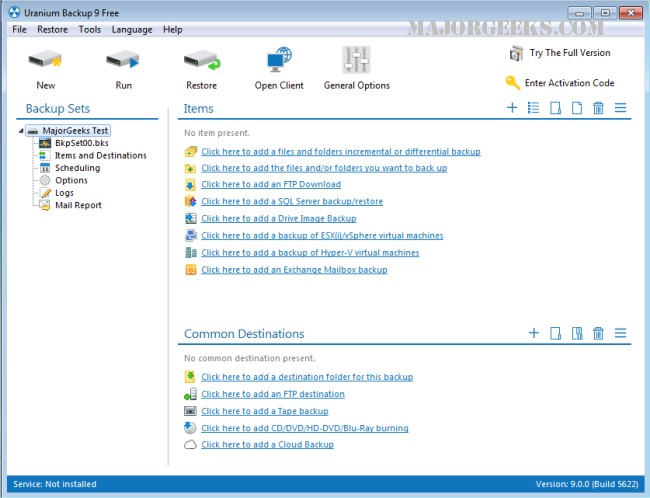The height and width of the screenshot is (498, 650).
Task: Click Service: Not installed status text
Action: 55,484
